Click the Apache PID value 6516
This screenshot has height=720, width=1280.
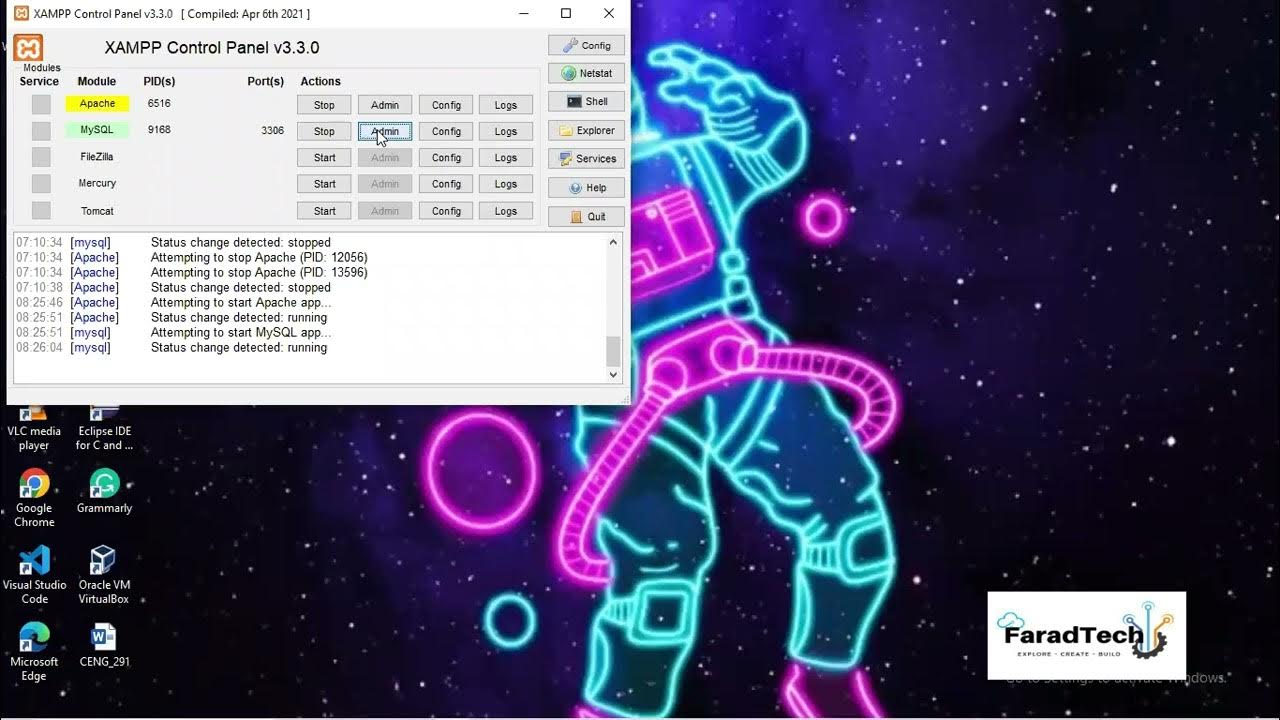pyautogui.click(x=159, y=103)
